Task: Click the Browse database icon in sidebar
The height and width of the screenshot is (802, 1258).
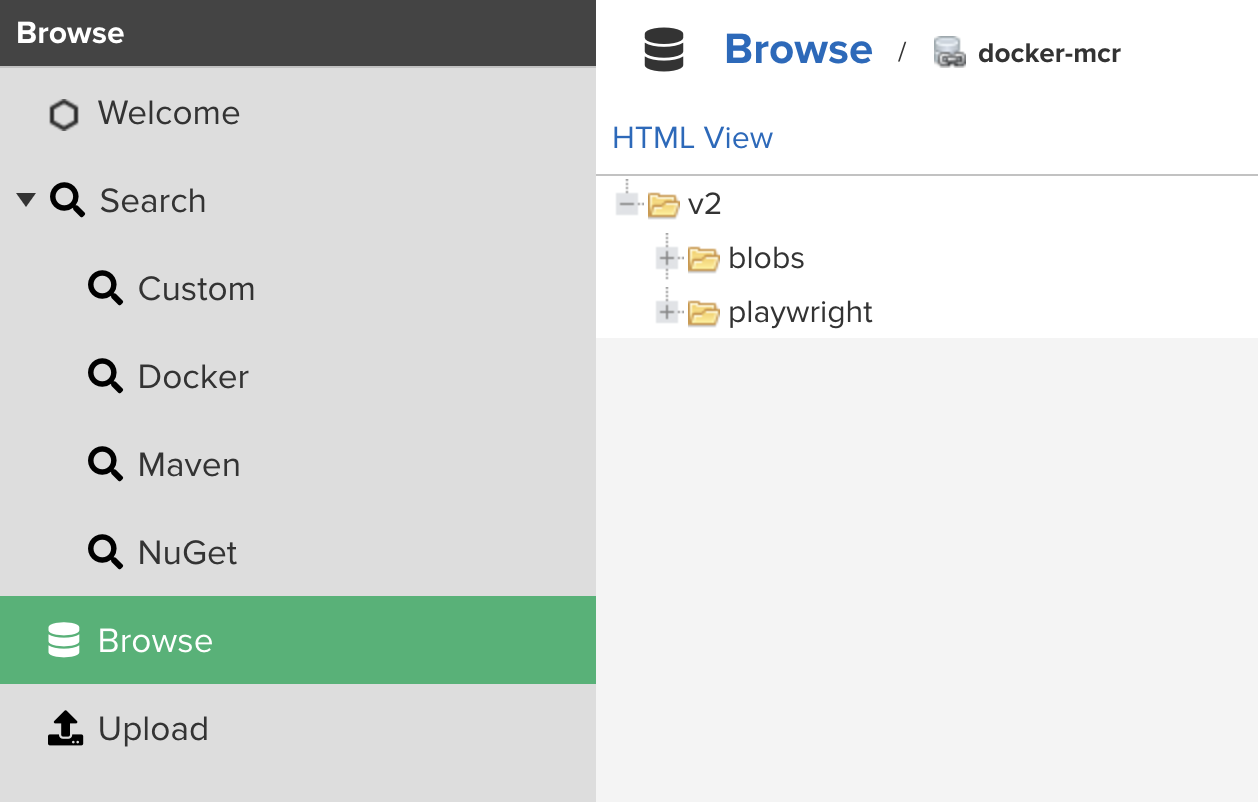Action: click(x=64, y=640)
